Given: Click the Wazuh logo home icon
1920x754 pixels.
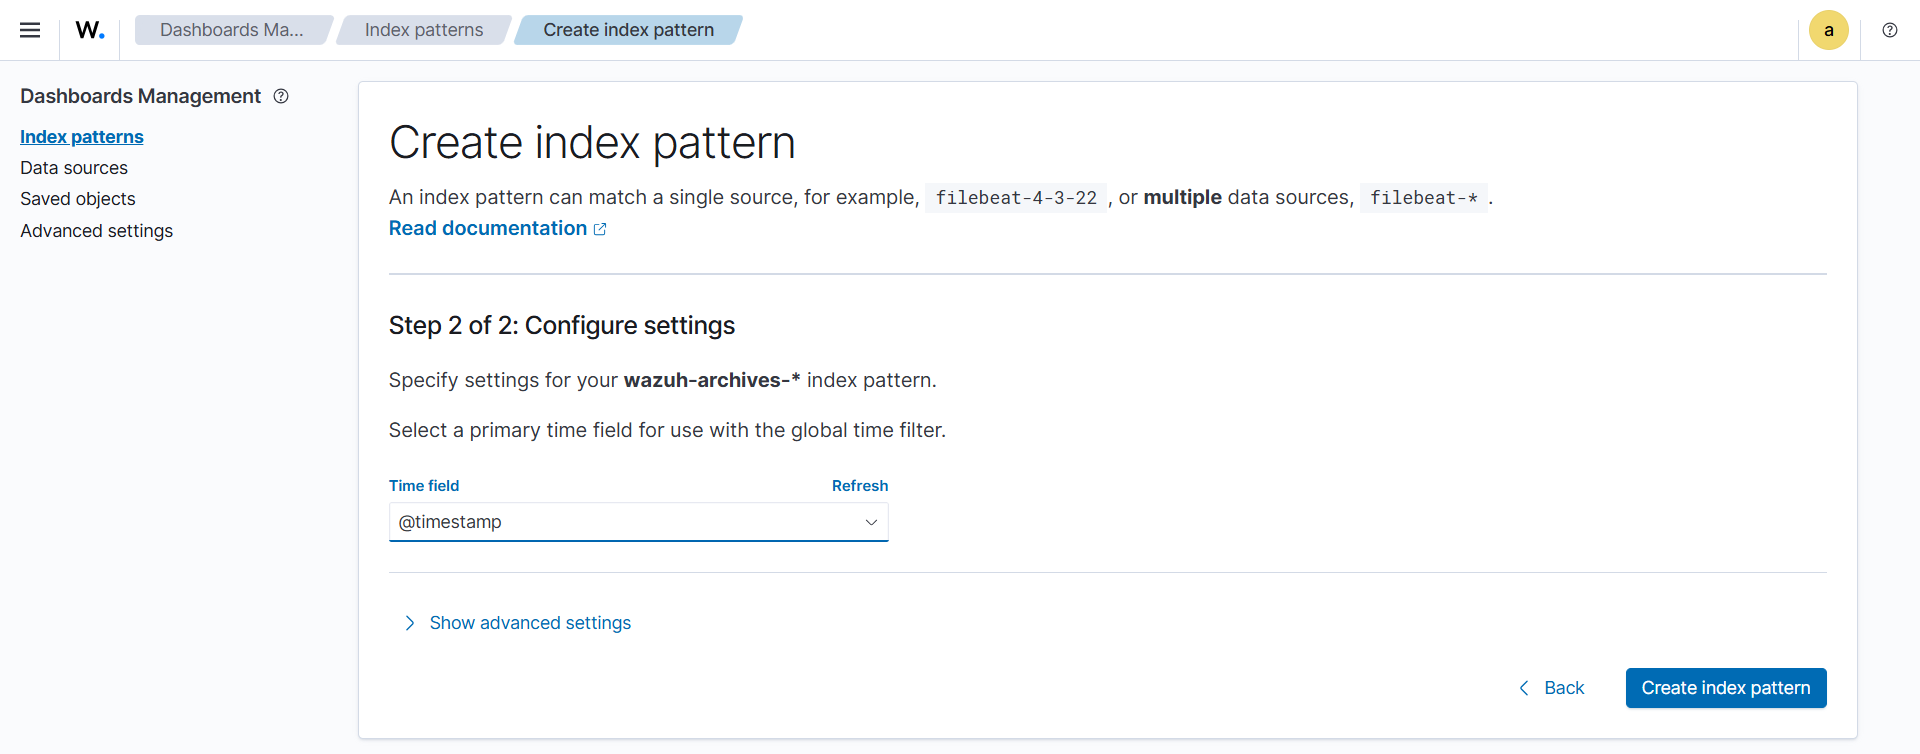Looking at the screenshot, I should pyautogui.click(x=90, y=30).
